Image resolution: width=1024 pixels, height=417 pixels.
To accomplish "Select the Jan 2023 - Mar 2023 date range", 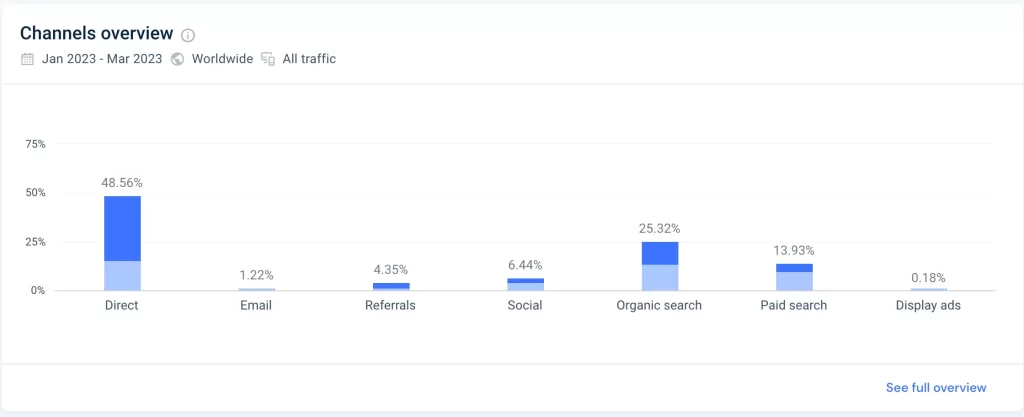I will 102,59.
